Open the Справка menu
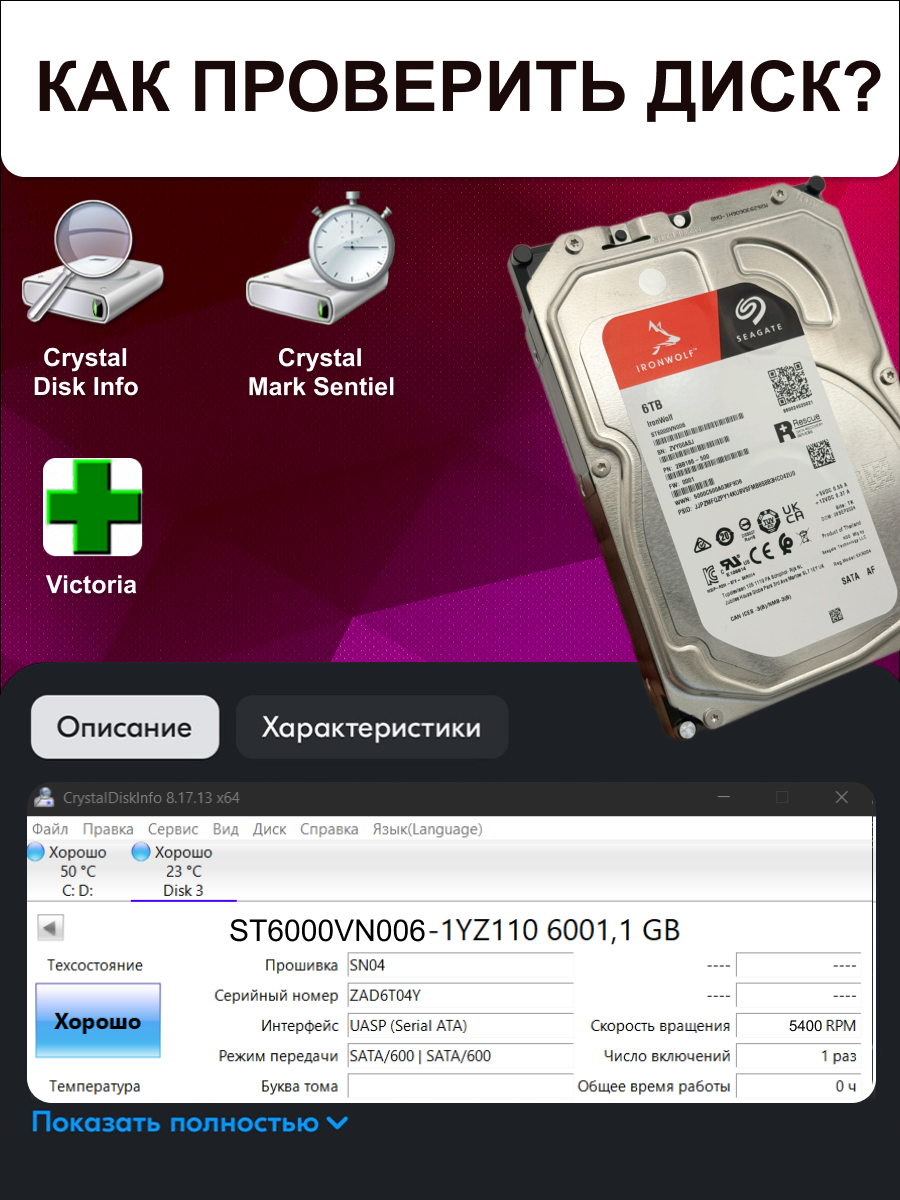 pyautogui.click(x=329, y=829)
